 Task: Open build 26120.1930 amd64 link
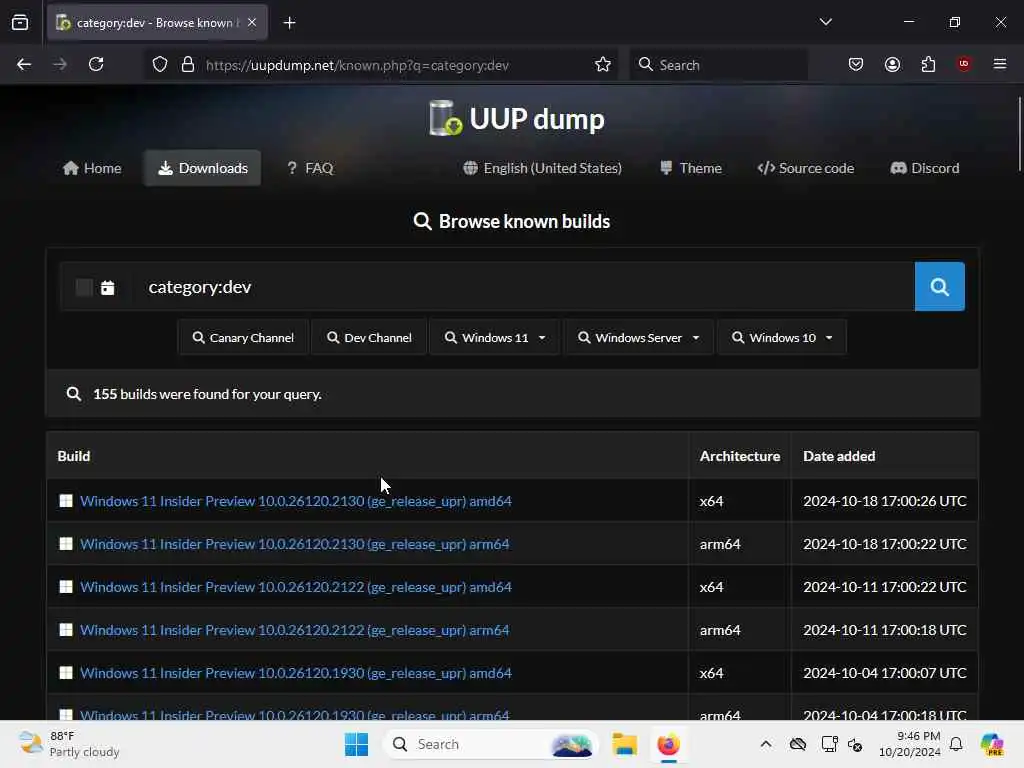[296, 673]
